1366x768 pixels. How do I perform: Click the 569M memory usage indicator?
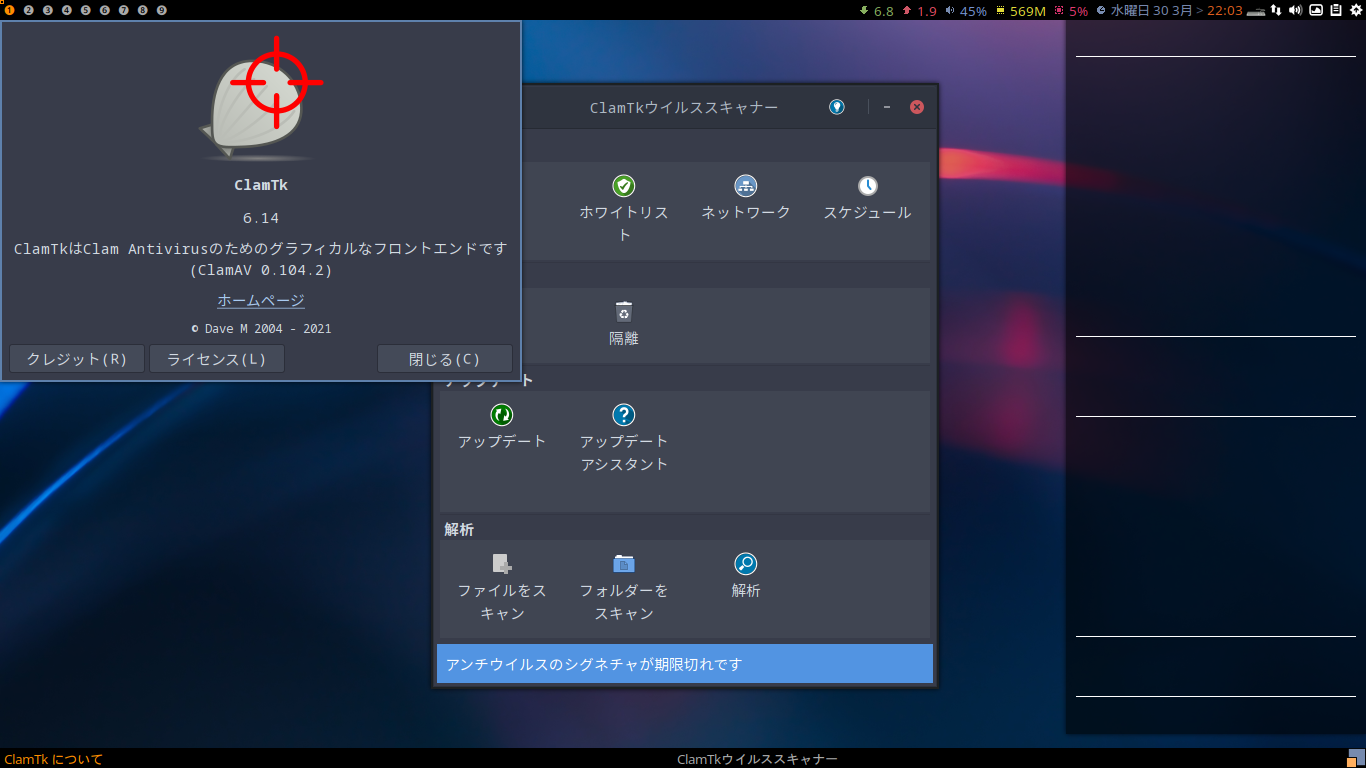pyautogui.click(x=1021, y=11)
